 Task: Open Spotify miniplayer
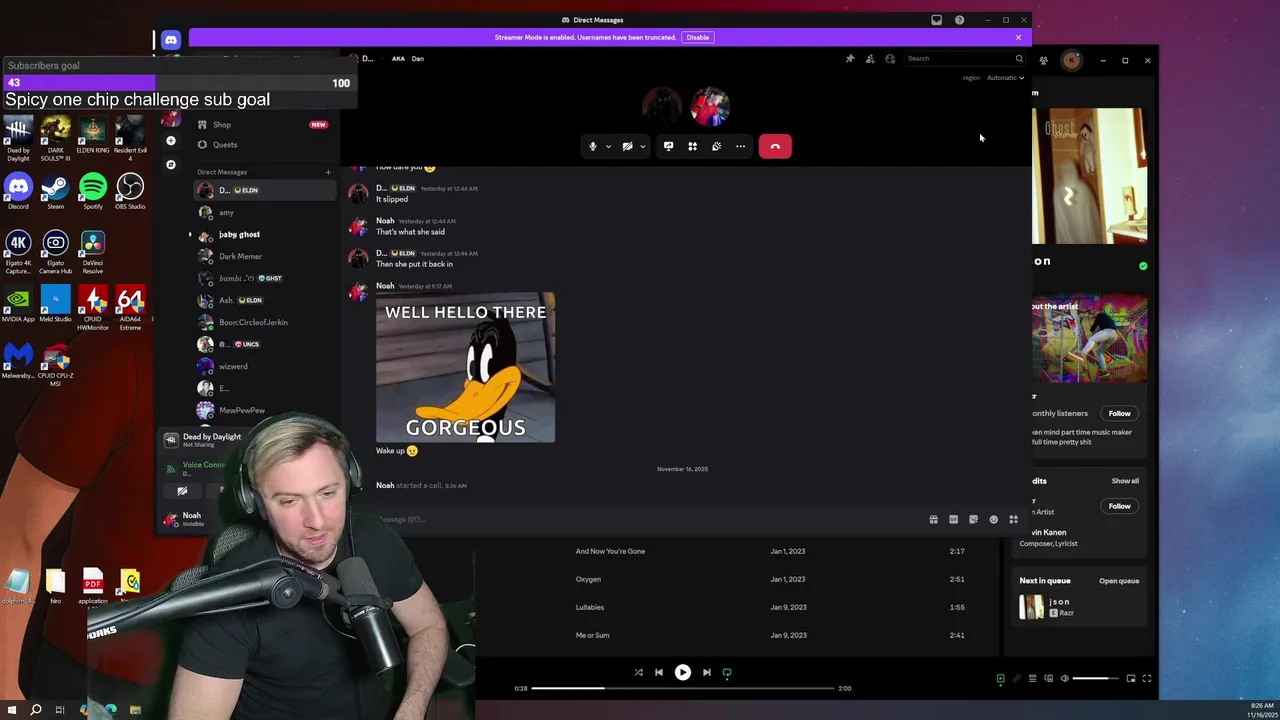(1131, 679)
